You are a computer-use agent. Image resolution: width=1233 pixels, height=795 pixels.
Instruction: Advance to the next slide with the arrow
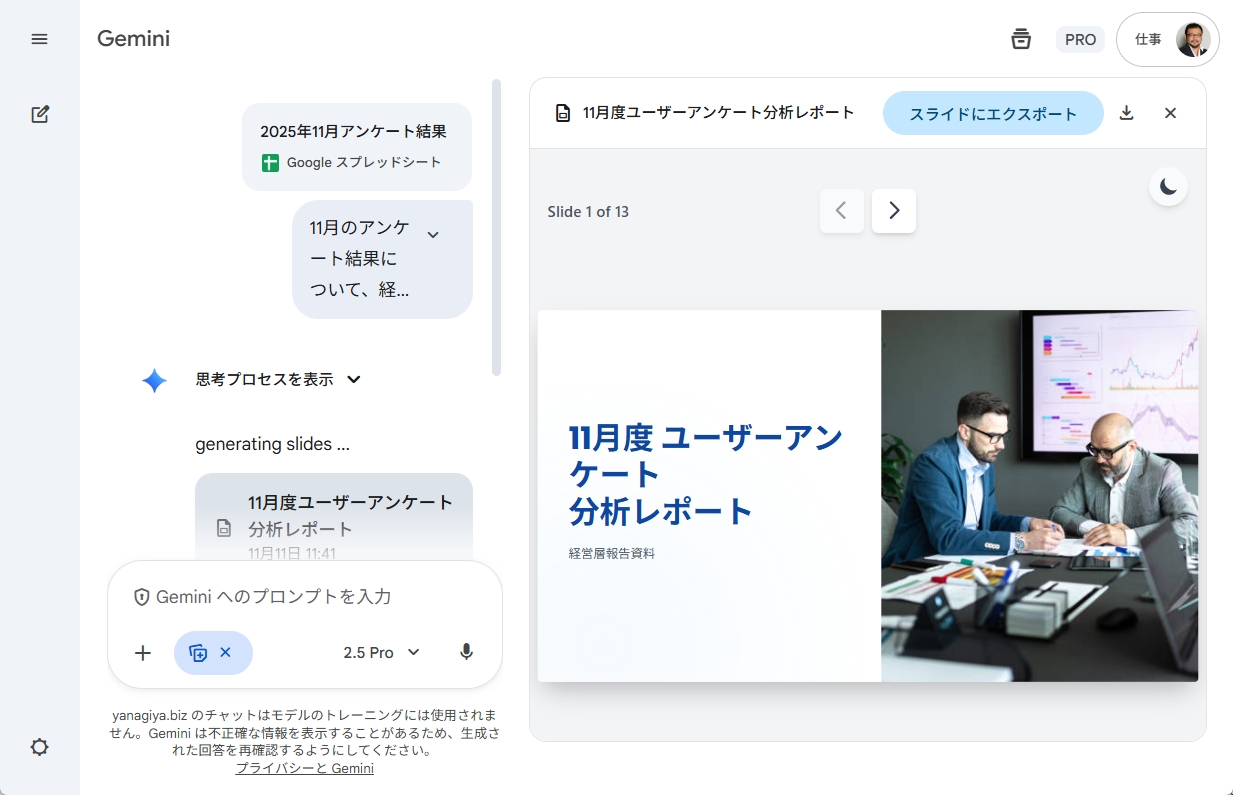893,211
